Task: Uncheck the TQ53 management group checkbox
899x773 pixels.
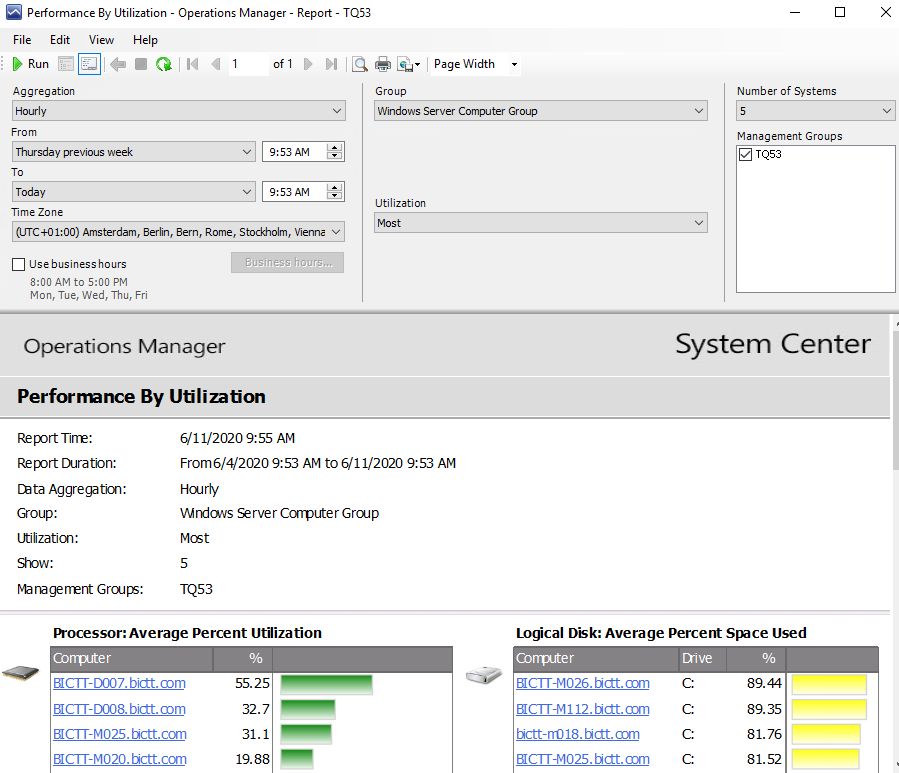Action: [745, 154]
